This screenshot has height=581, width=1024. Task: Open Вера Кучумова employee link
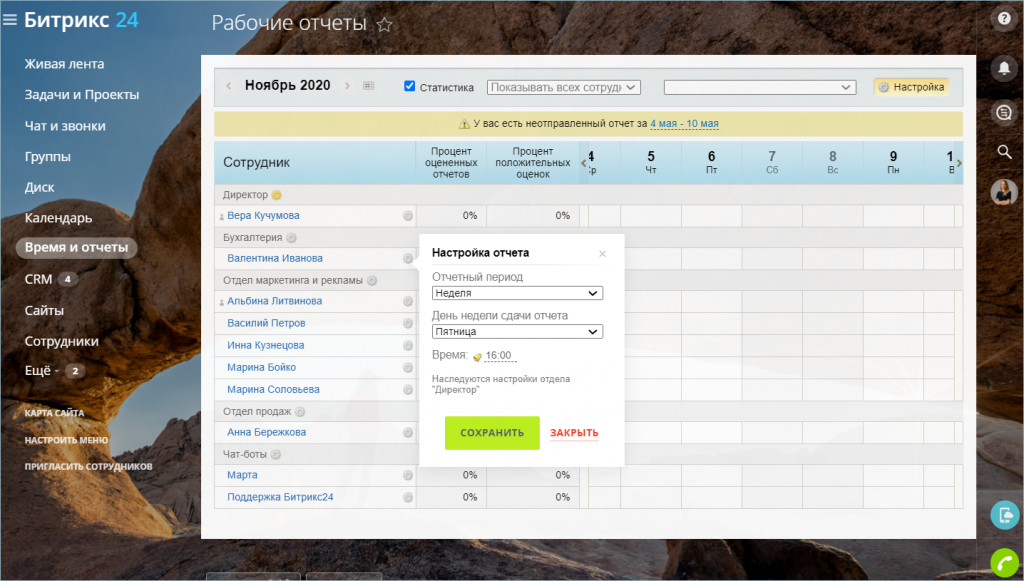coord(263,215)
